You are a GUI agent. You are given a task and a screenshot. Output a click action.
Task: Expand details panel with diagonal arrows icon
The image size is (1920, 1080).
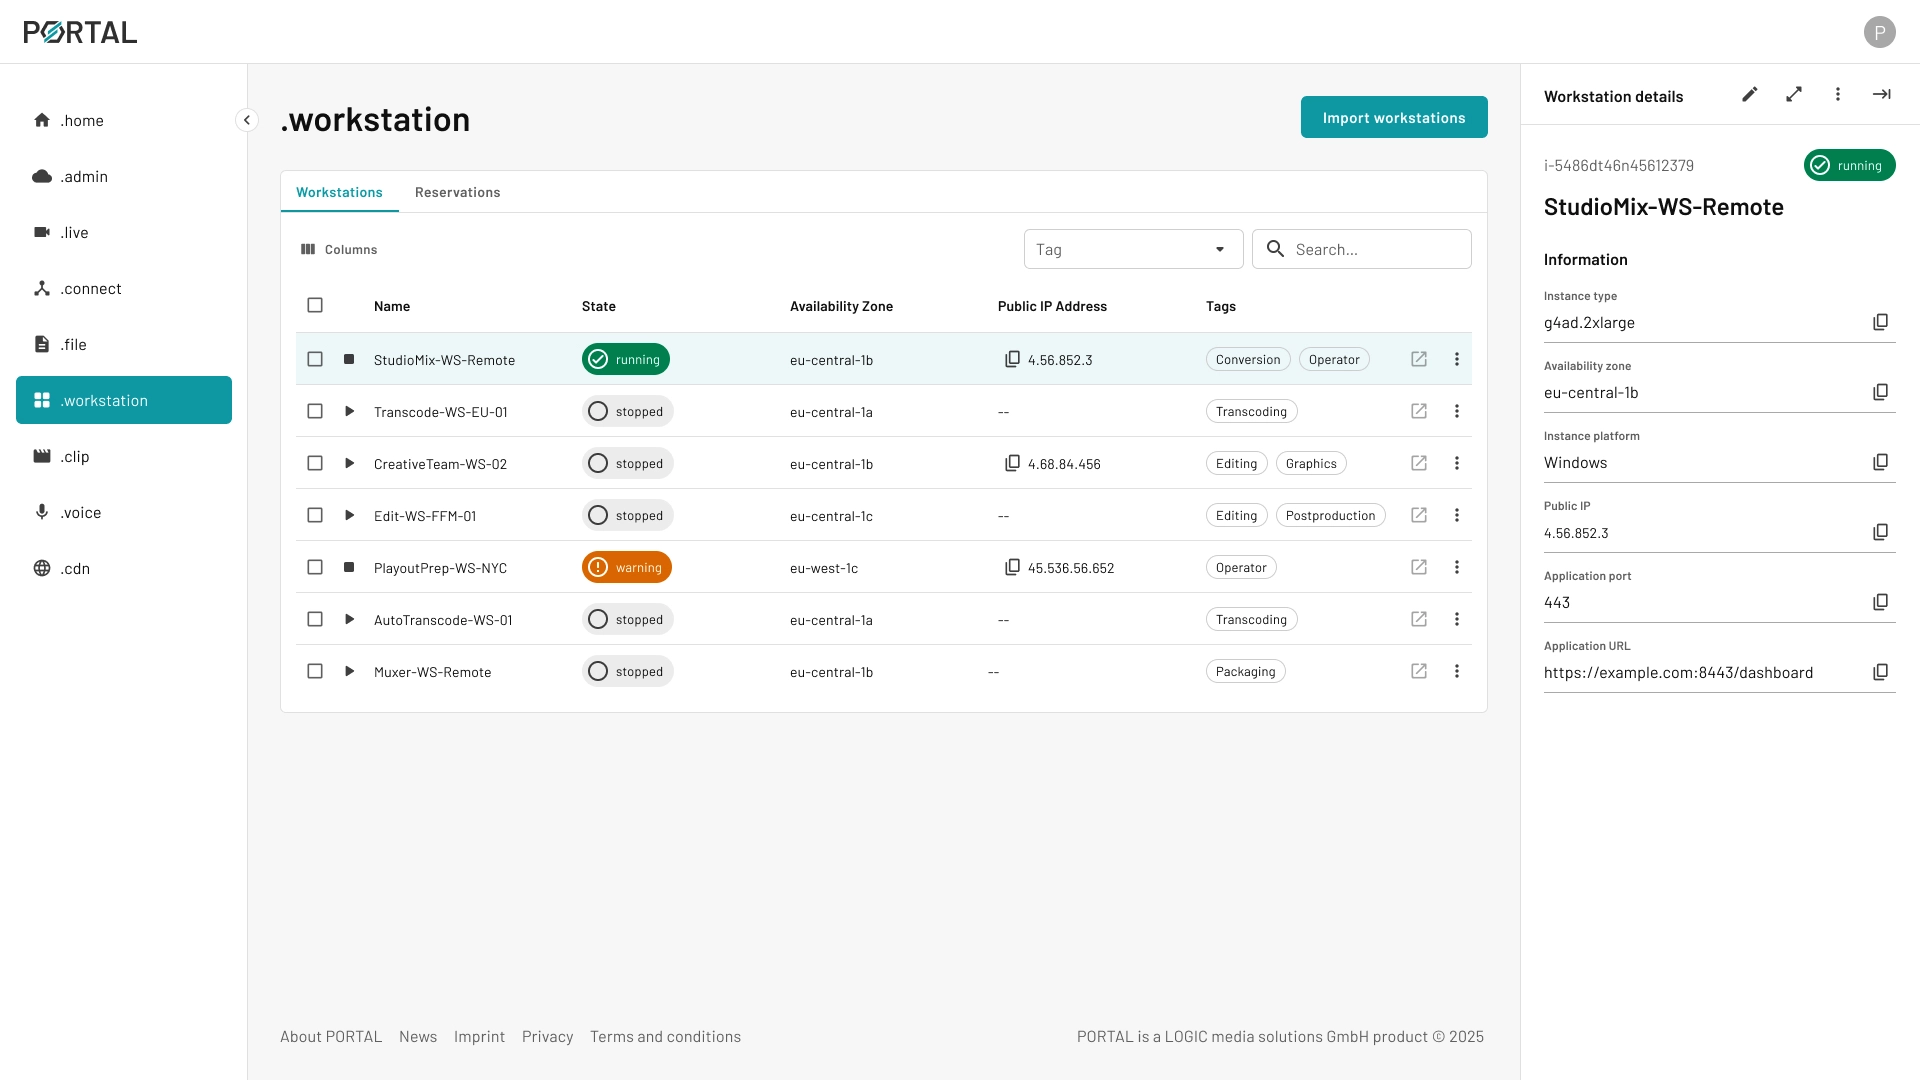coord(1793,95)
